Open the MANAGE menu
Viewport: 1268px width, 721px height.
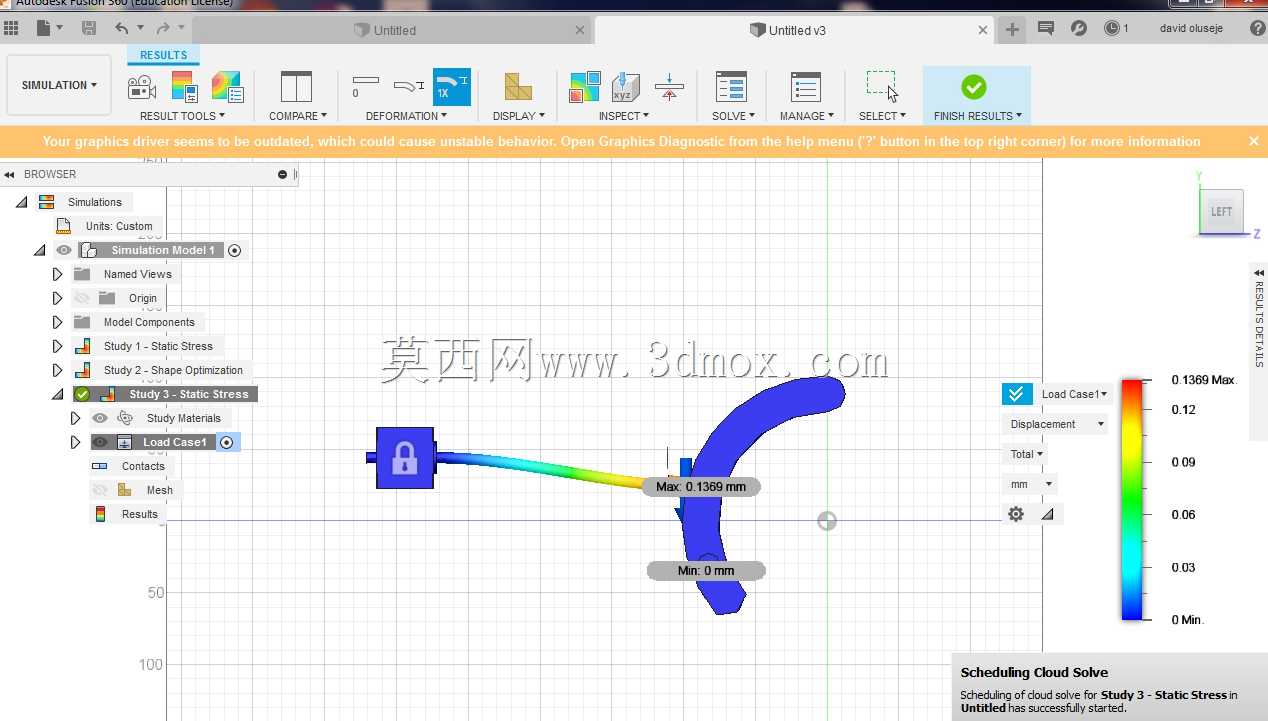(806, 116)
